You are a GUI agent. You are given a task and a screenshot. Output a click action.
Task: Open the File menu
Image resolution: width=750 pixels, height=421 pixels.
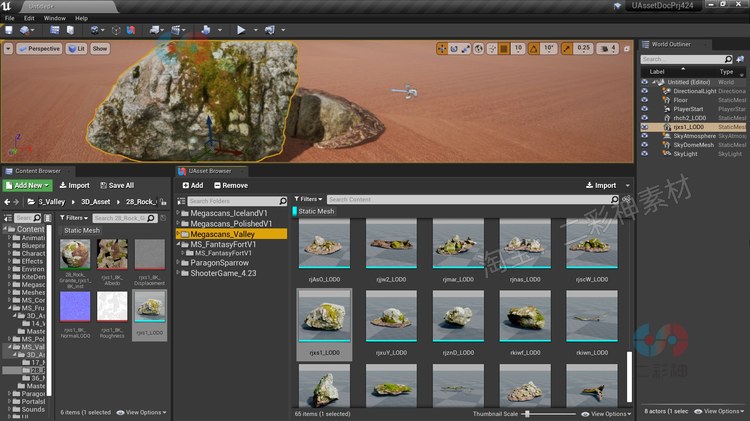(10, 18)
